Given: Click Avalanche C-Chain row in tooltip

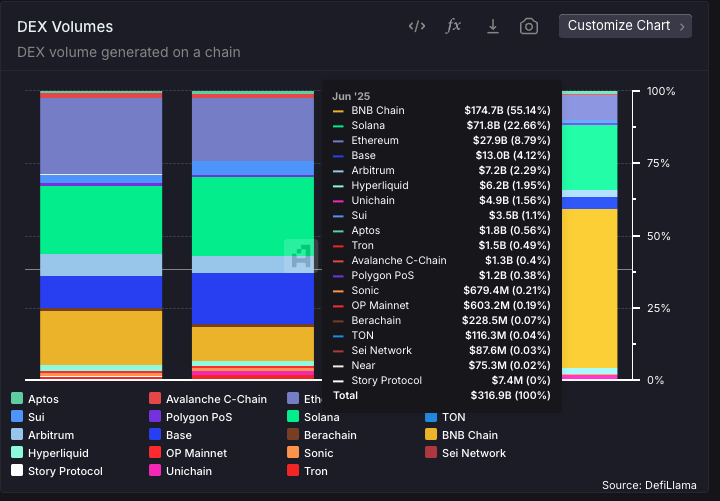Looking at the screenshot, I should 441,260.
